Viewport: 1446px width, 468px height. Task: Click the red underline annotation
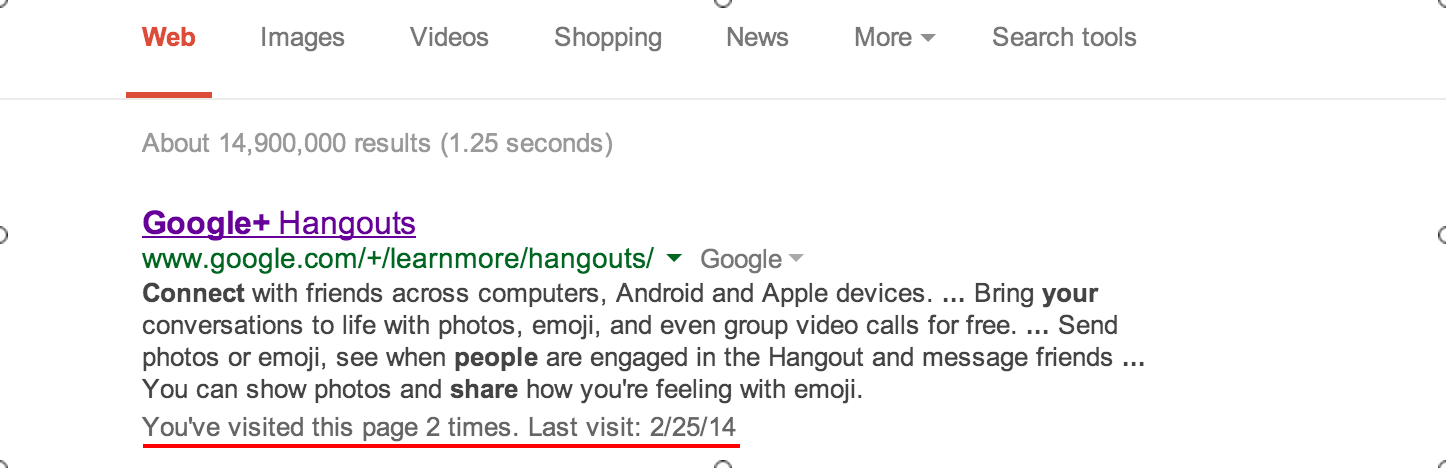point(440,445)
